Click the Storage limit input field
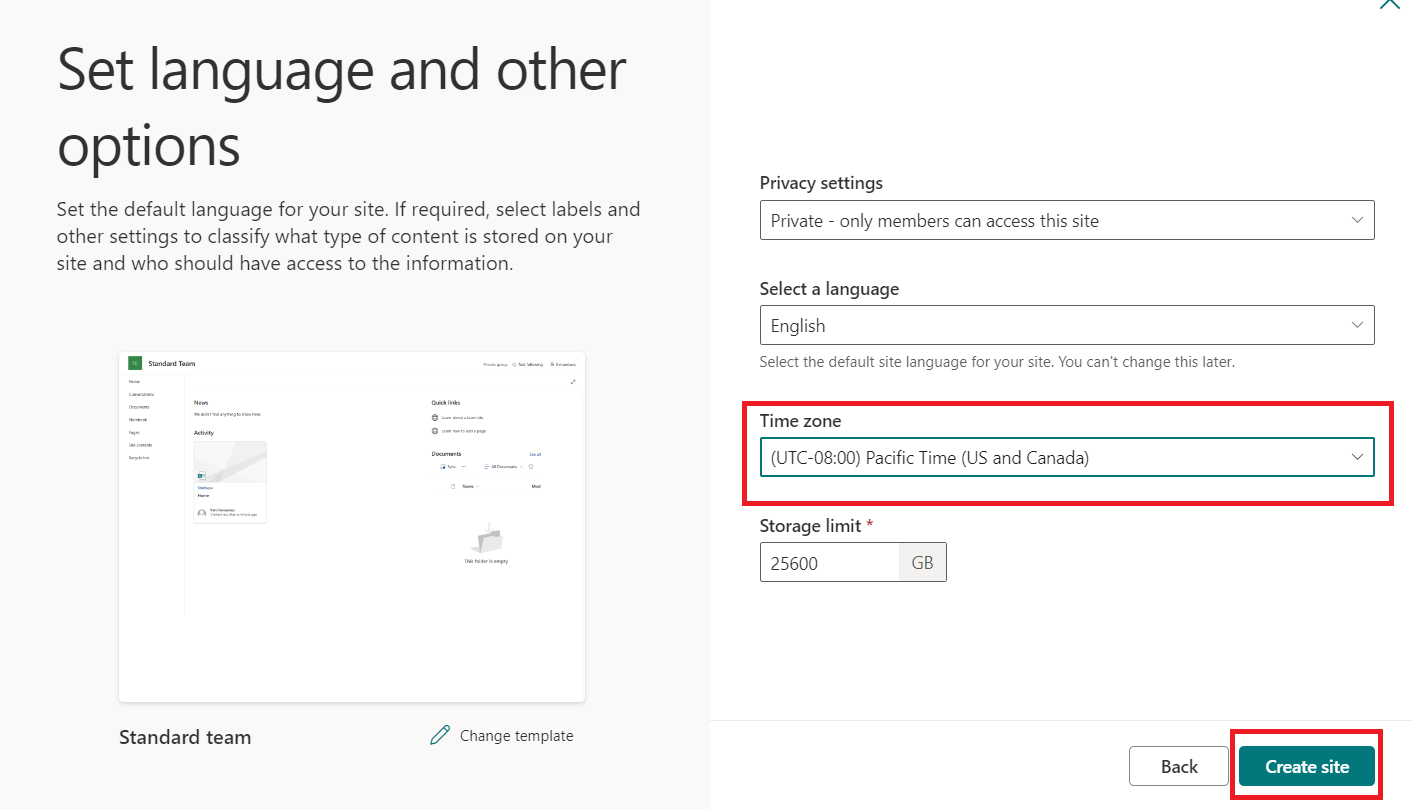1412x809 pixels. (x=829, y=563)
